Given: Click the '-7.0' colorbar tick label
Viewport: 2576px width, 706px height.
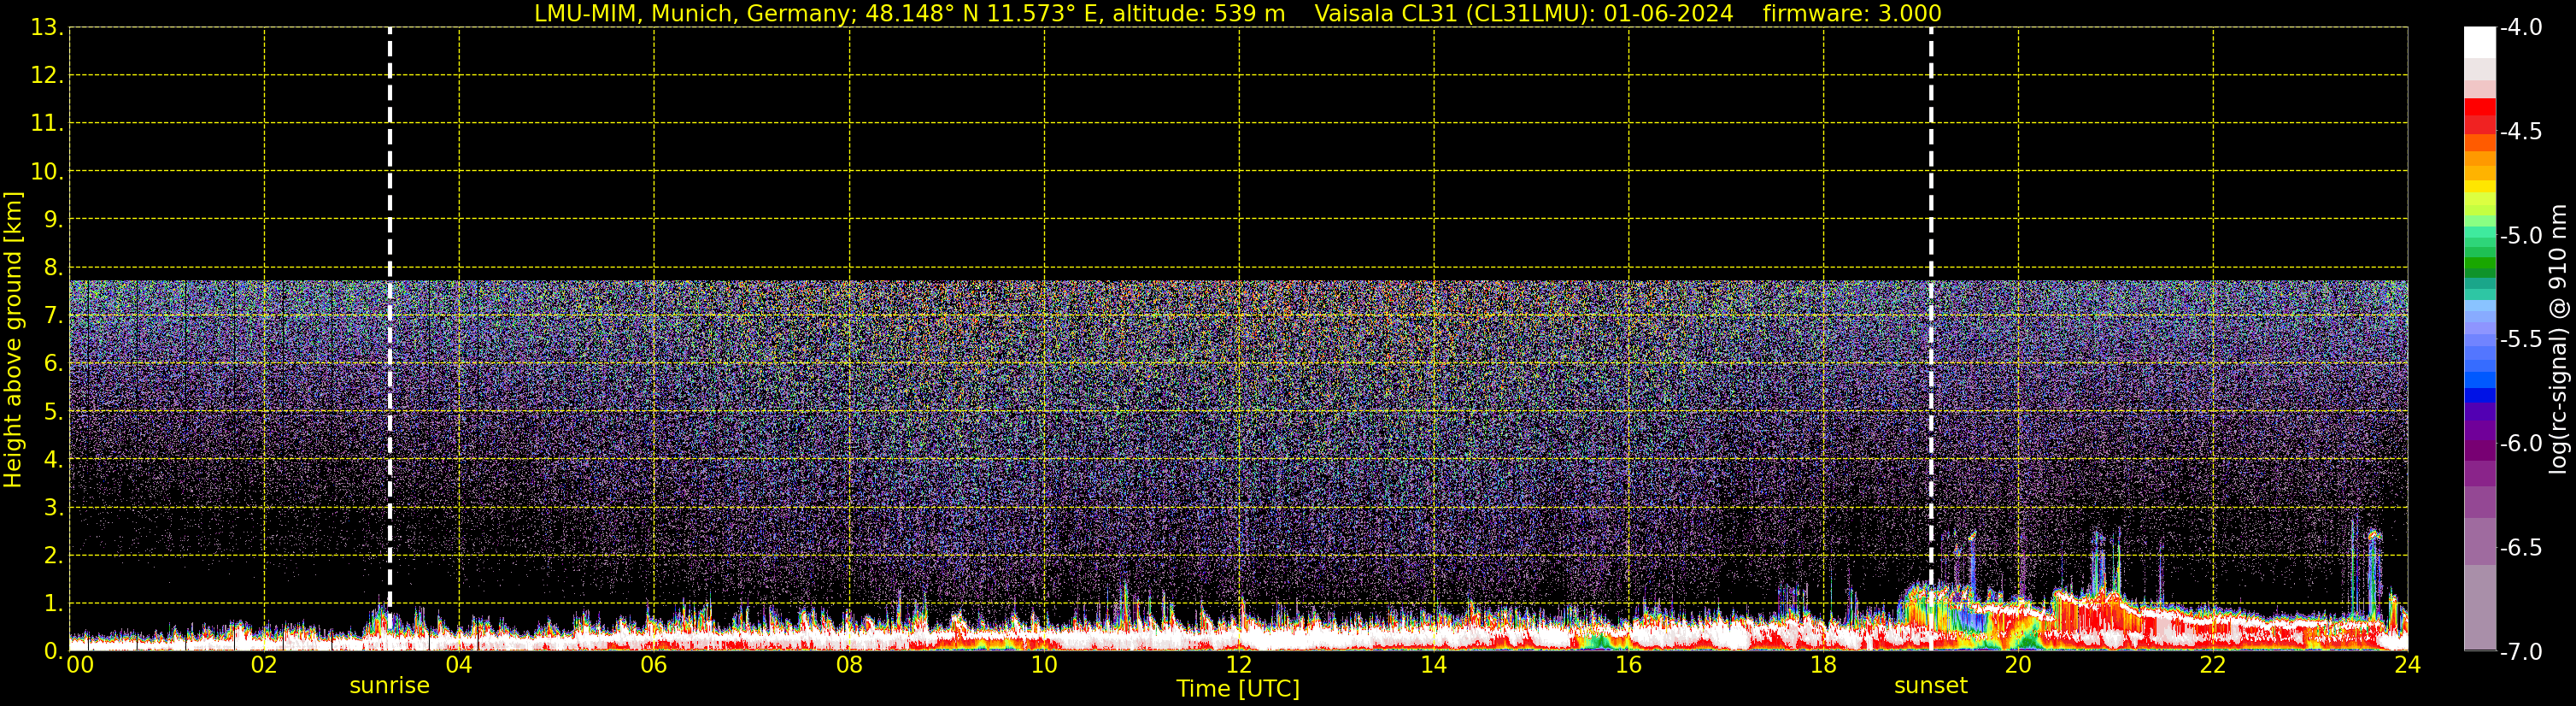Looking at the screenshot, I should tap(2521, 652).
